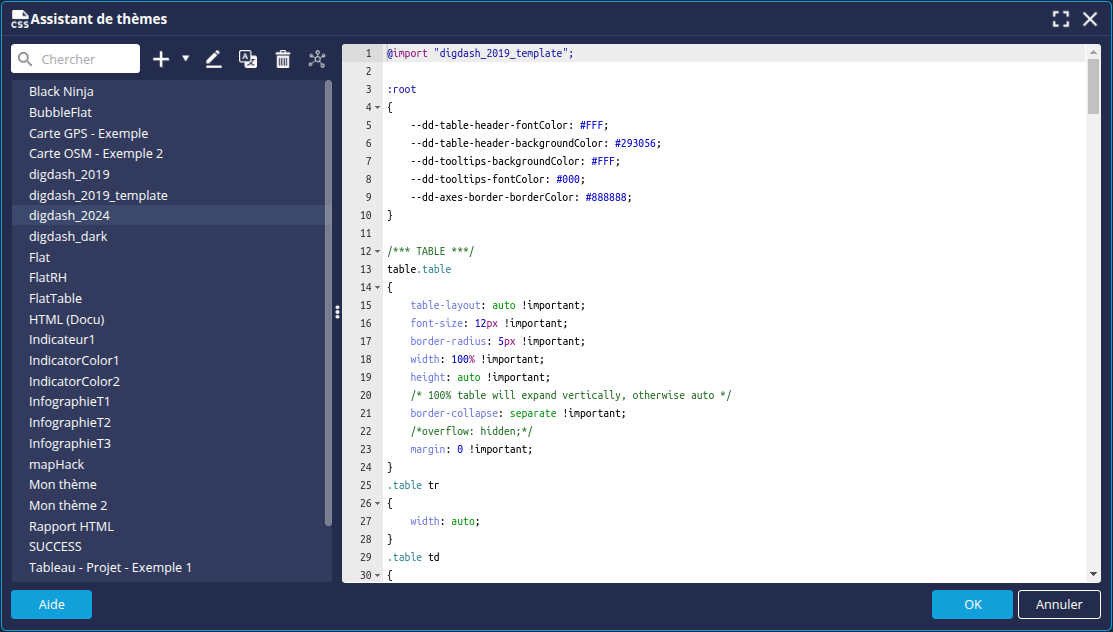Click the translate theme icon
1113x632 pixels.
coord(248,59)
